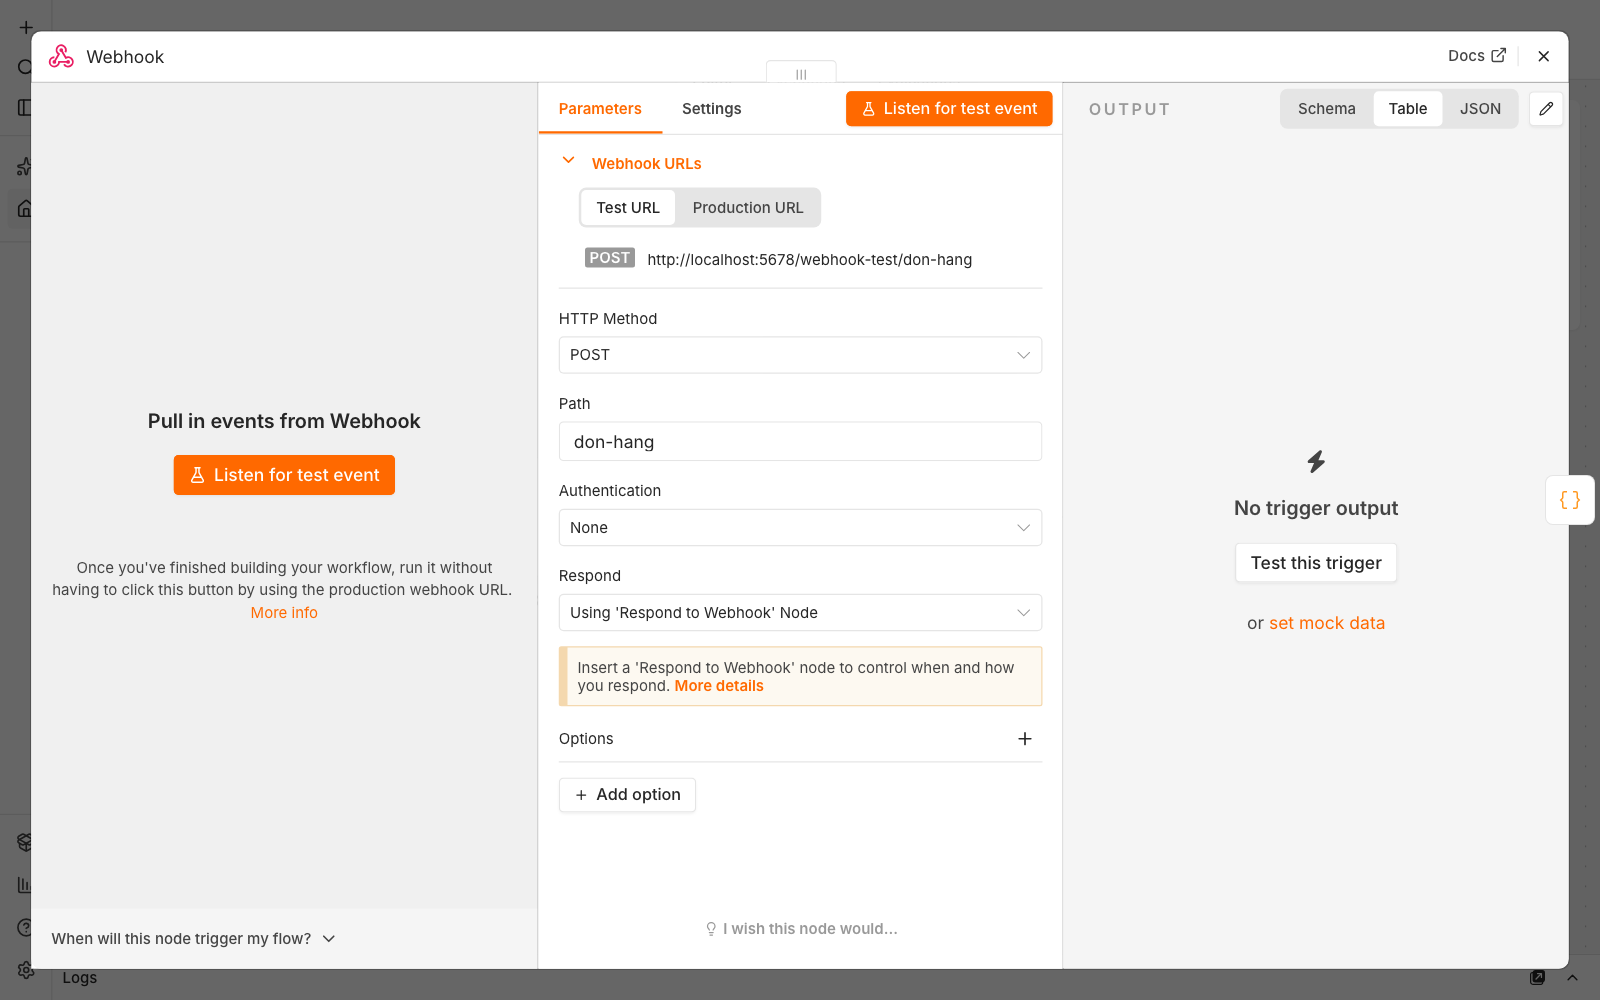The height and width of the screenshot is (1000, 1600).
Task: Expand 'When will this node trigger my flow?'
Action: [x=193, y=939]
